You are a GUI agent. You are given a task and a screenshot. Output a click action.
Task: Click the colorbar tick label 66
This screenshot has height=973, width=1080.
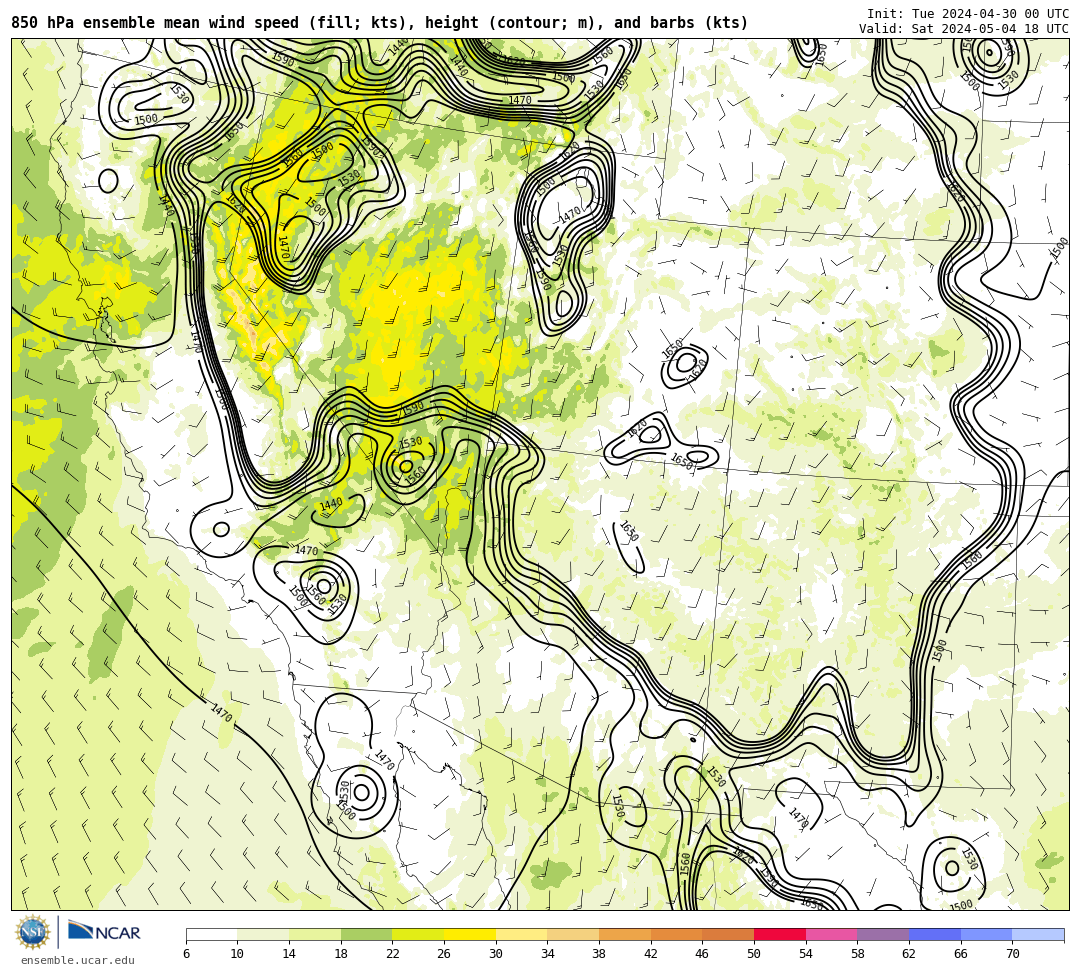pyautogui.click(x=961, y=954)
